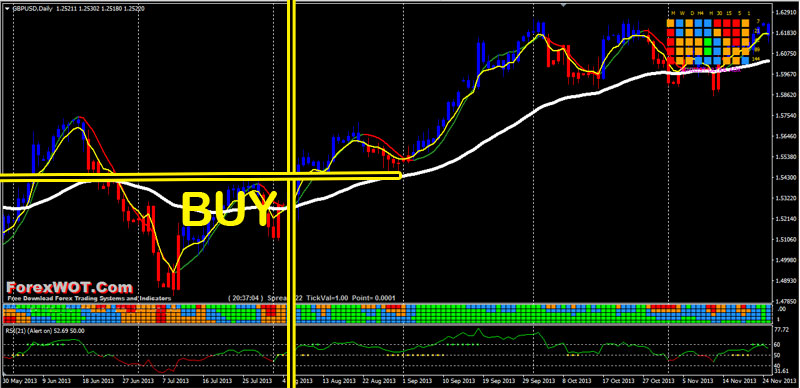Screen dimensions: 800x388
Task: Click the red square in 5 column, 21 row
Action: coord(736,32)
